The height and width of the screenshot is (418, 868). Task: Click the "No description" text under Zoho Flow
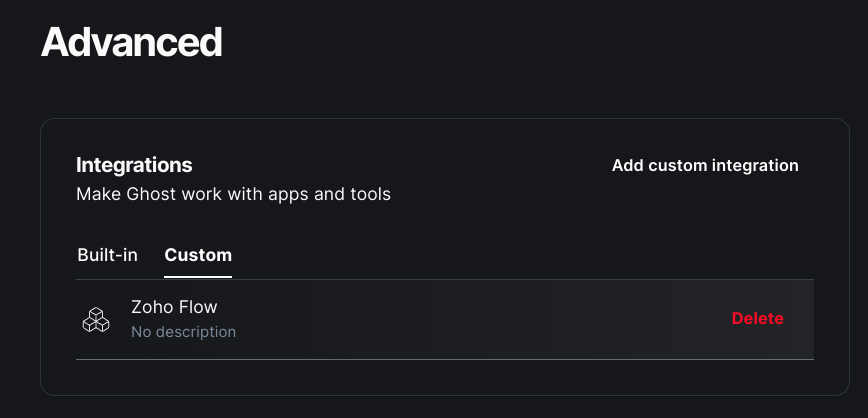coord(183,331)
